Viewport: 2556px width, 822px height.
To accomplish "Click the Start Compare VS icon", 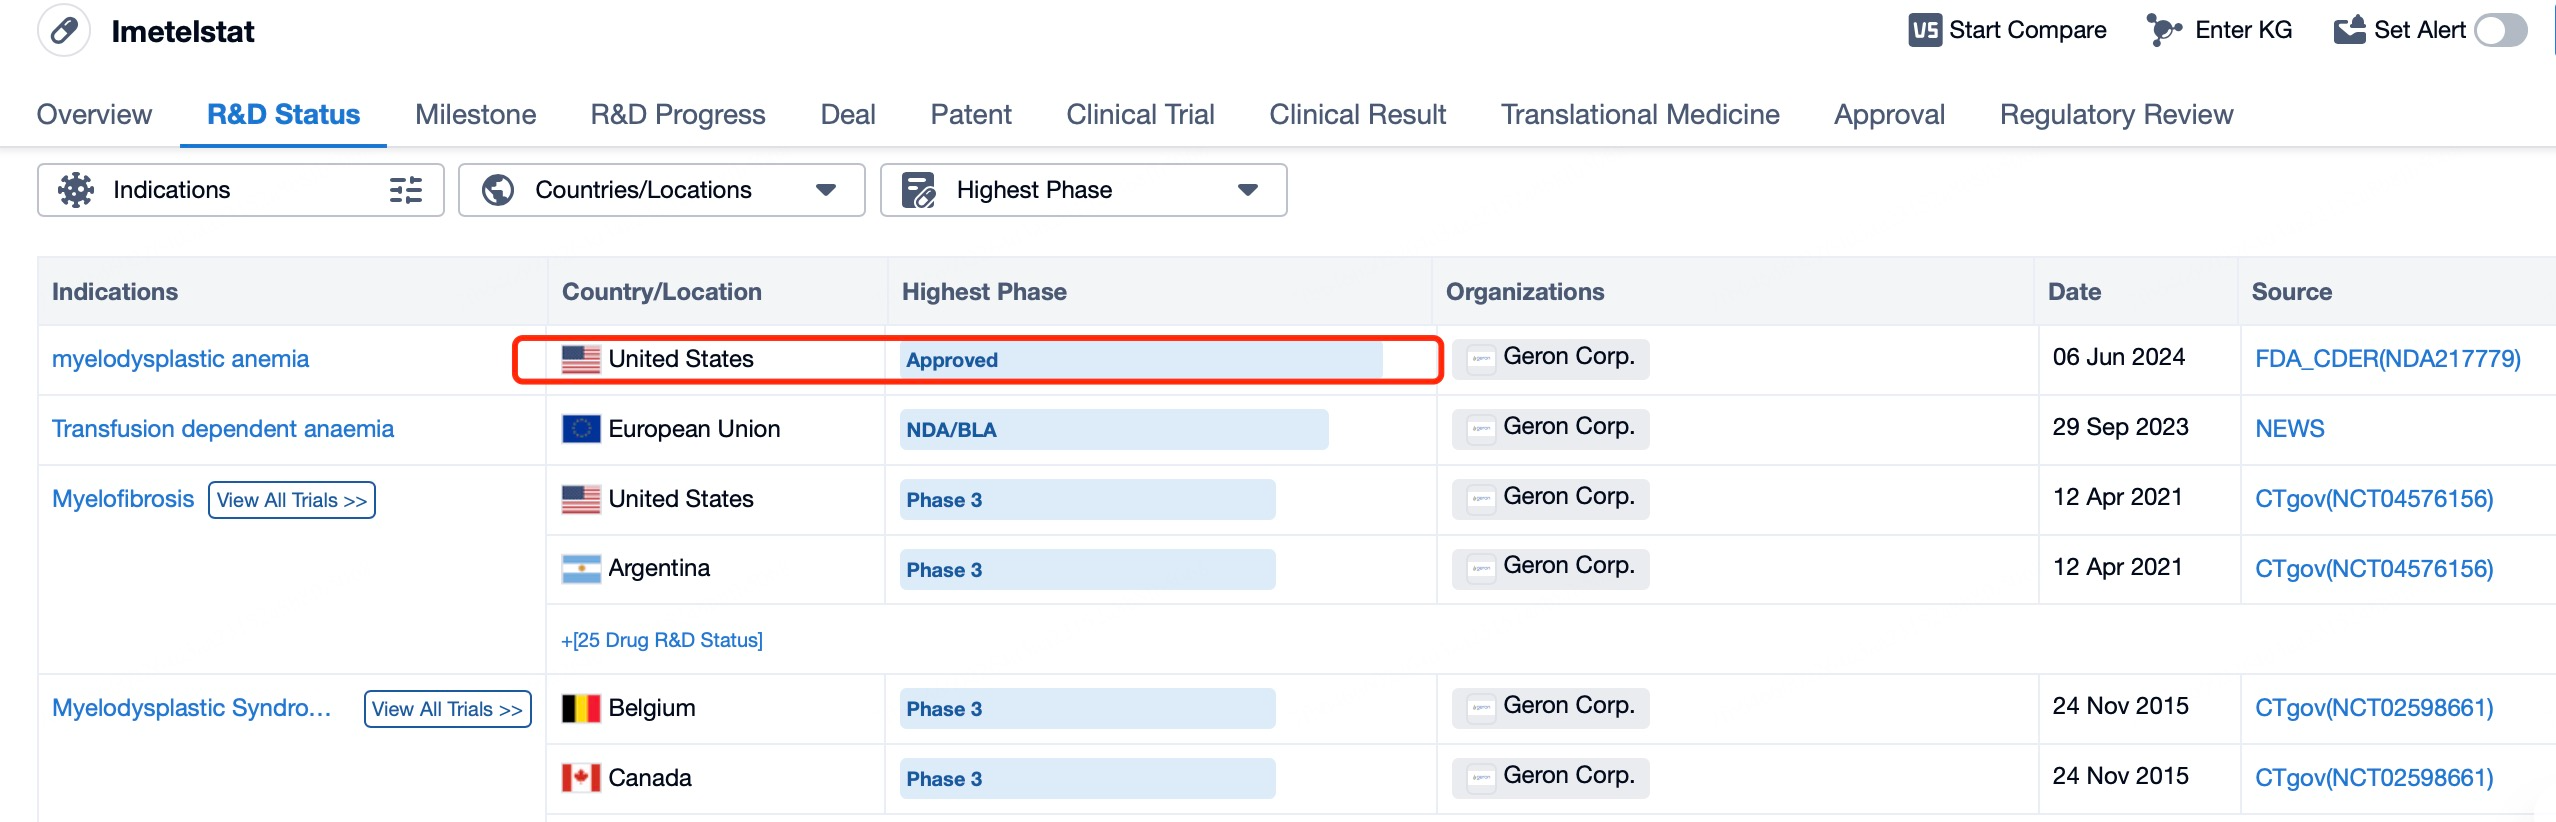I will point(1924,31).
